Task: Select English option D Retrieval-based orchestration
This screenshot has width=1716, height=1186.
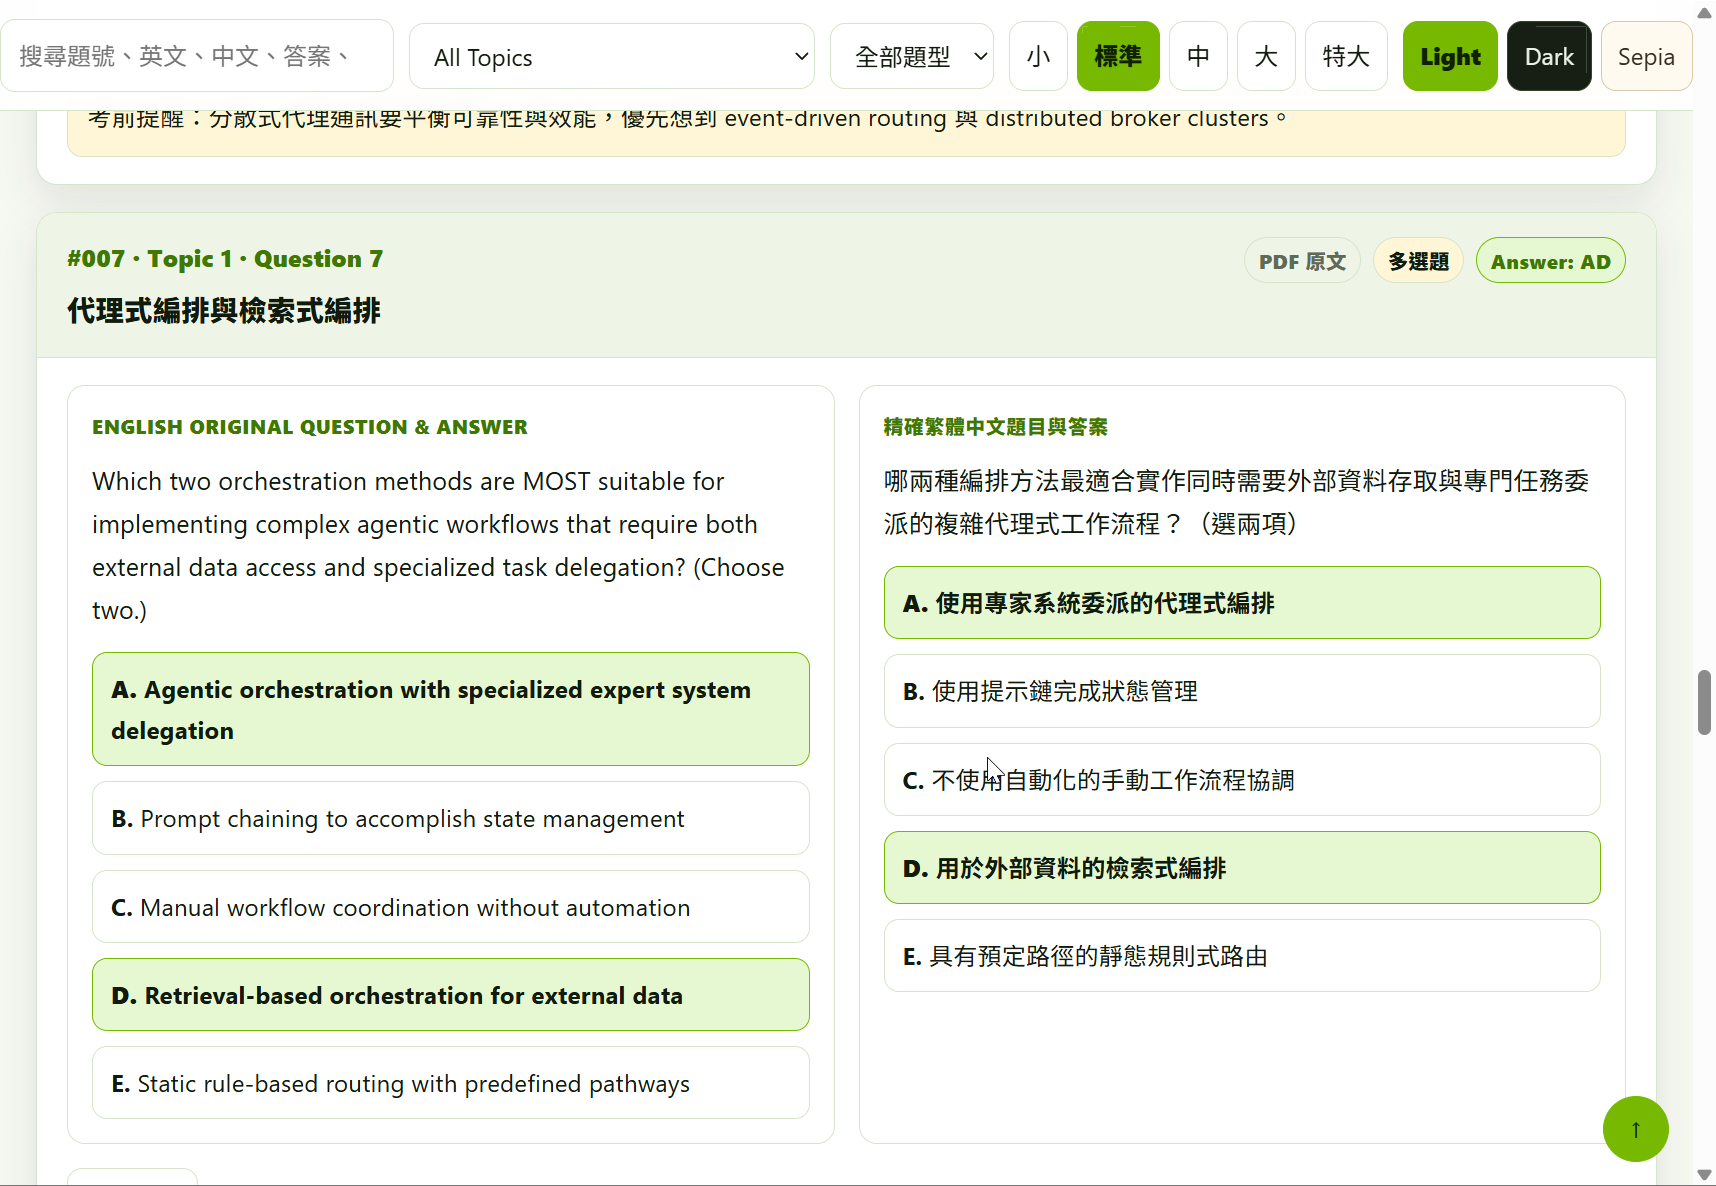Action: pyautogui.click(x=451, y=995)
